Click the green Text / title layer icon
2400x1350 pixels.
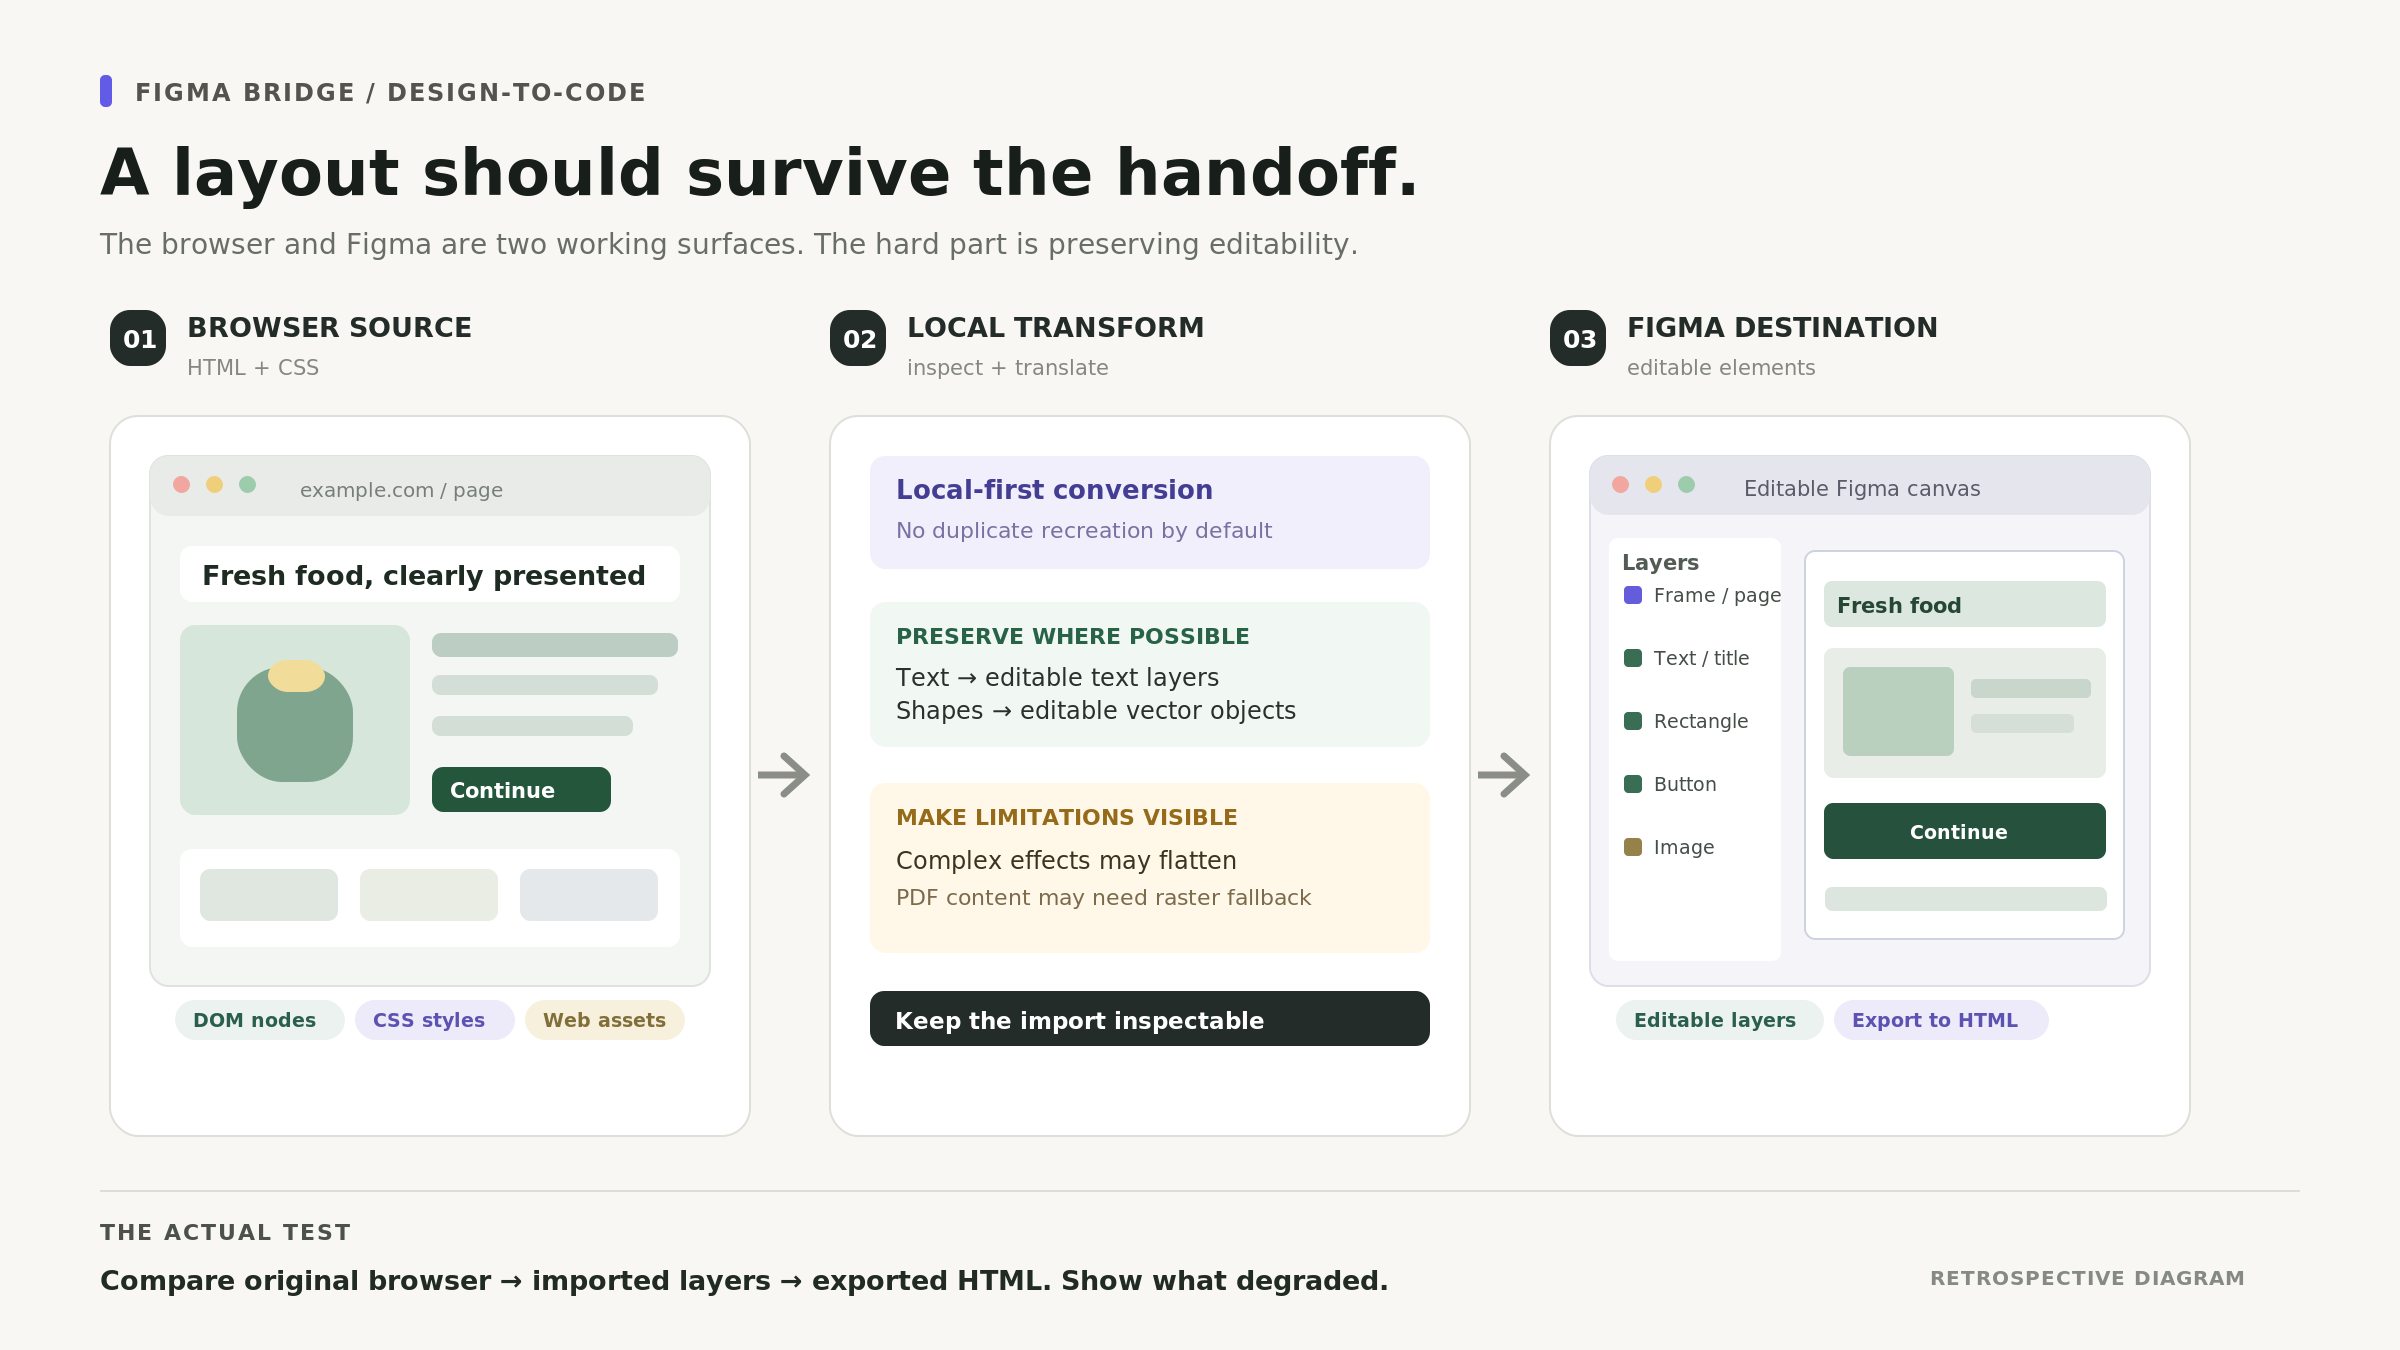pyautogui.click(x=1633, y=658)
